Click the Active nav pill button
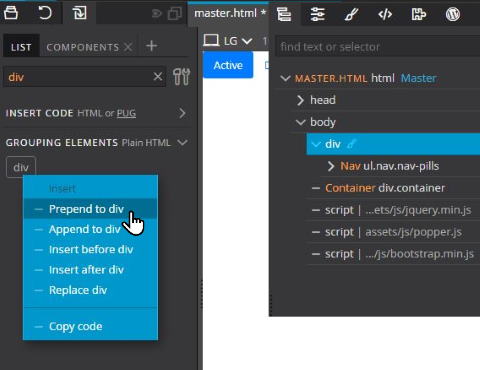The image size is (480, 370). [x=228, y=65]
